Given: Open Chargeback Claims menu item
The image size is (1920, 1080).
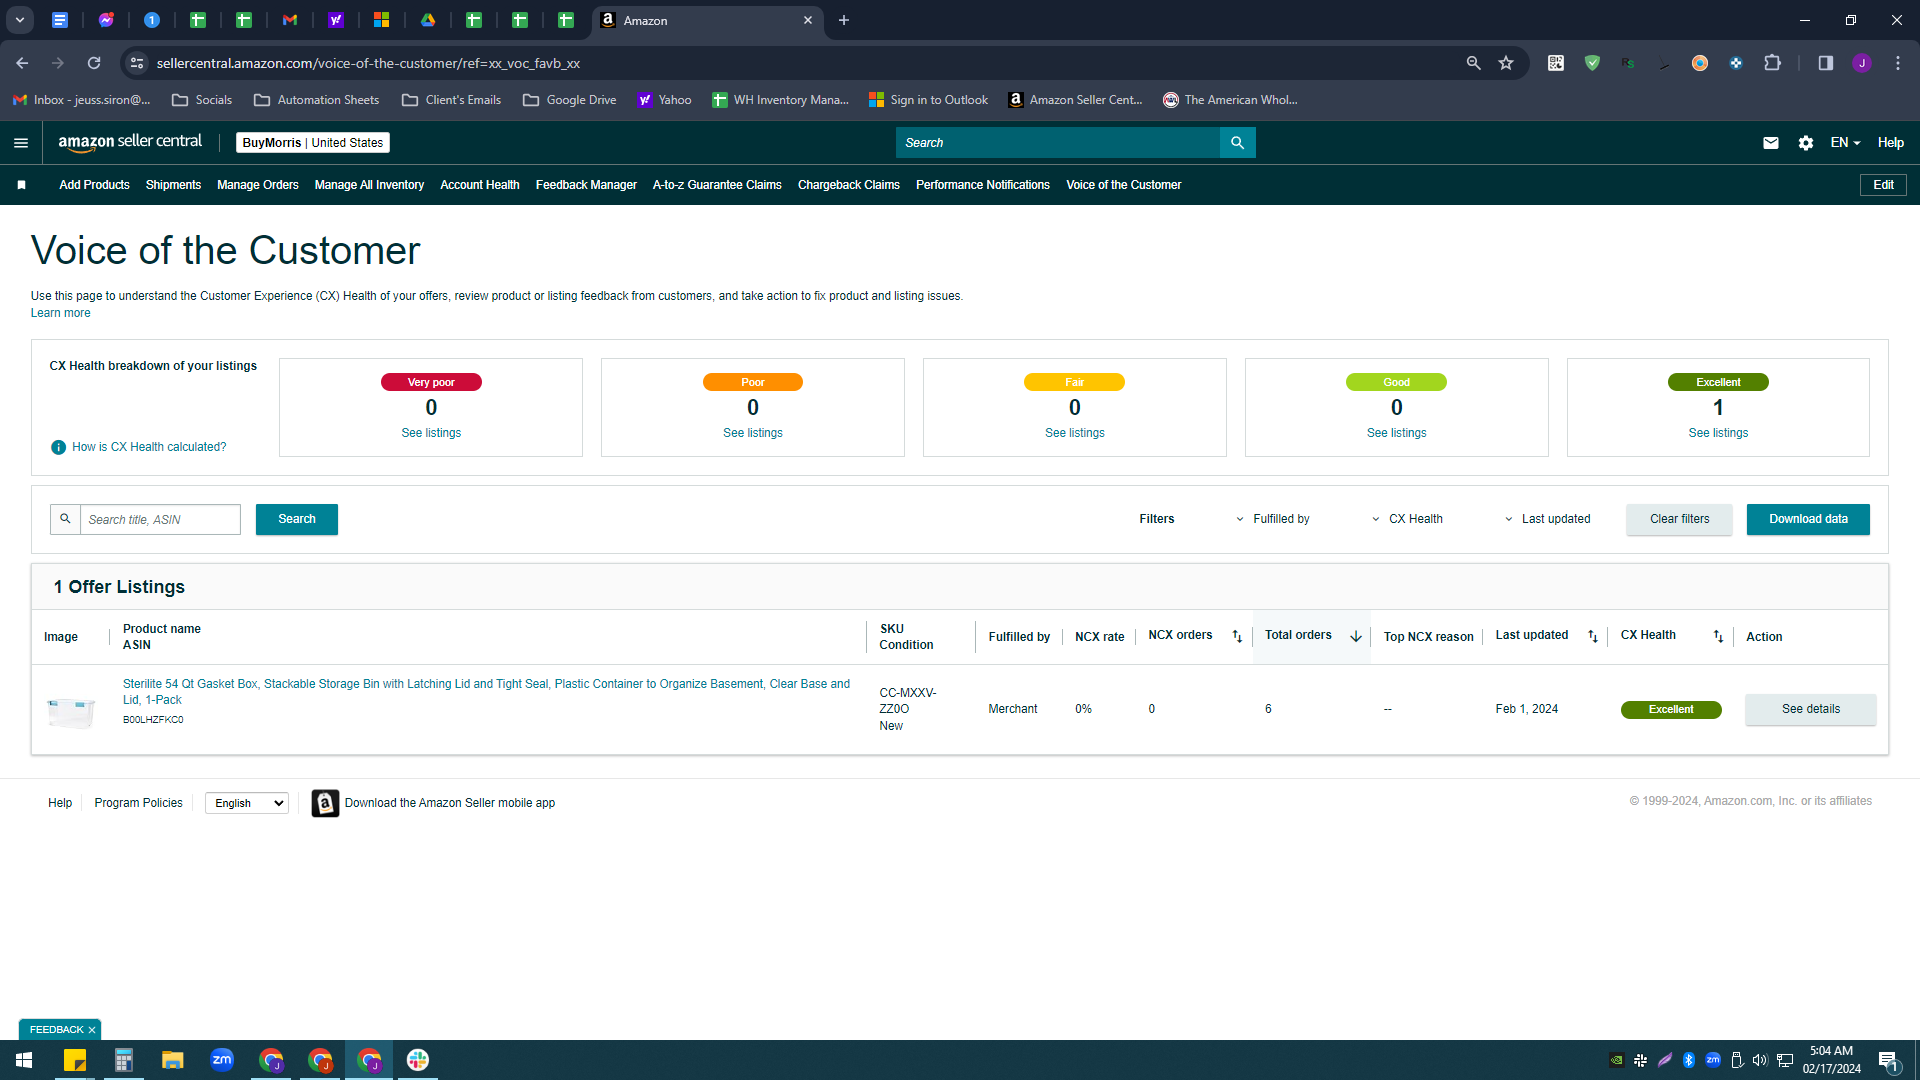Looking at the screenshot, I should click(849, 185).
